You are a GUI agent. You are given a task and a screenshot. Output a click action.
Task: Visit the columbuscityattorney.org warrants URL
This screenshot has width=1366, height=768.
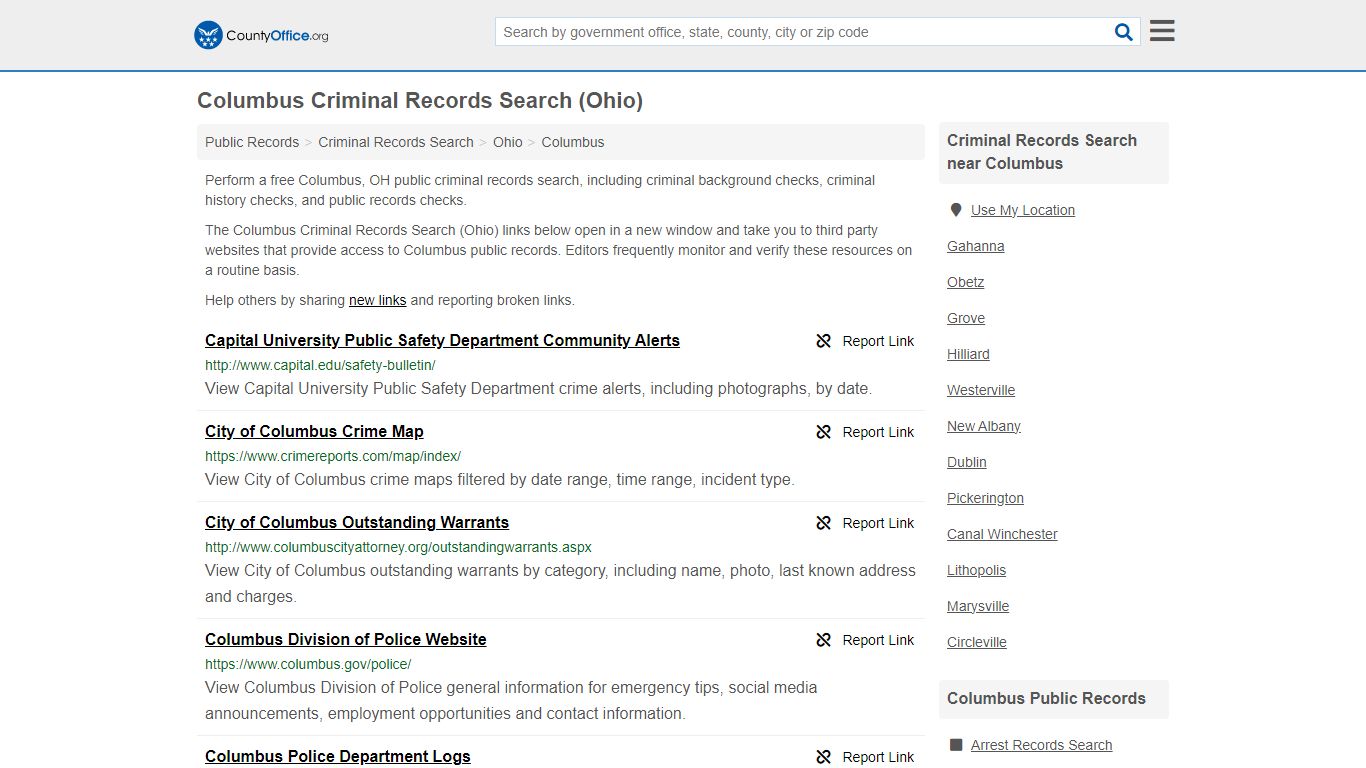click(x=398, y=547)
